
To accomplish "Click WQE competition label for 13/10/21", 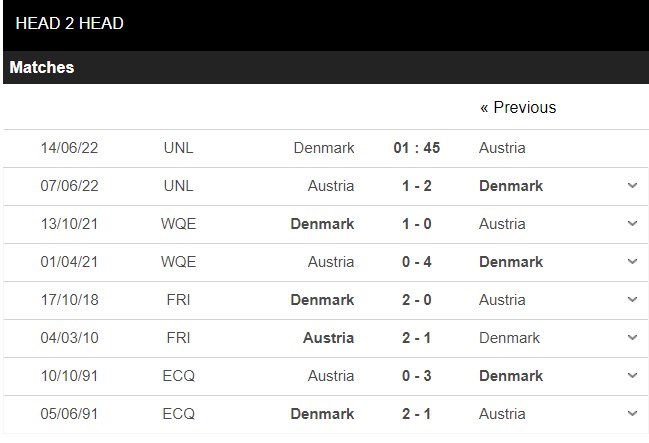I will coord(178,224).
